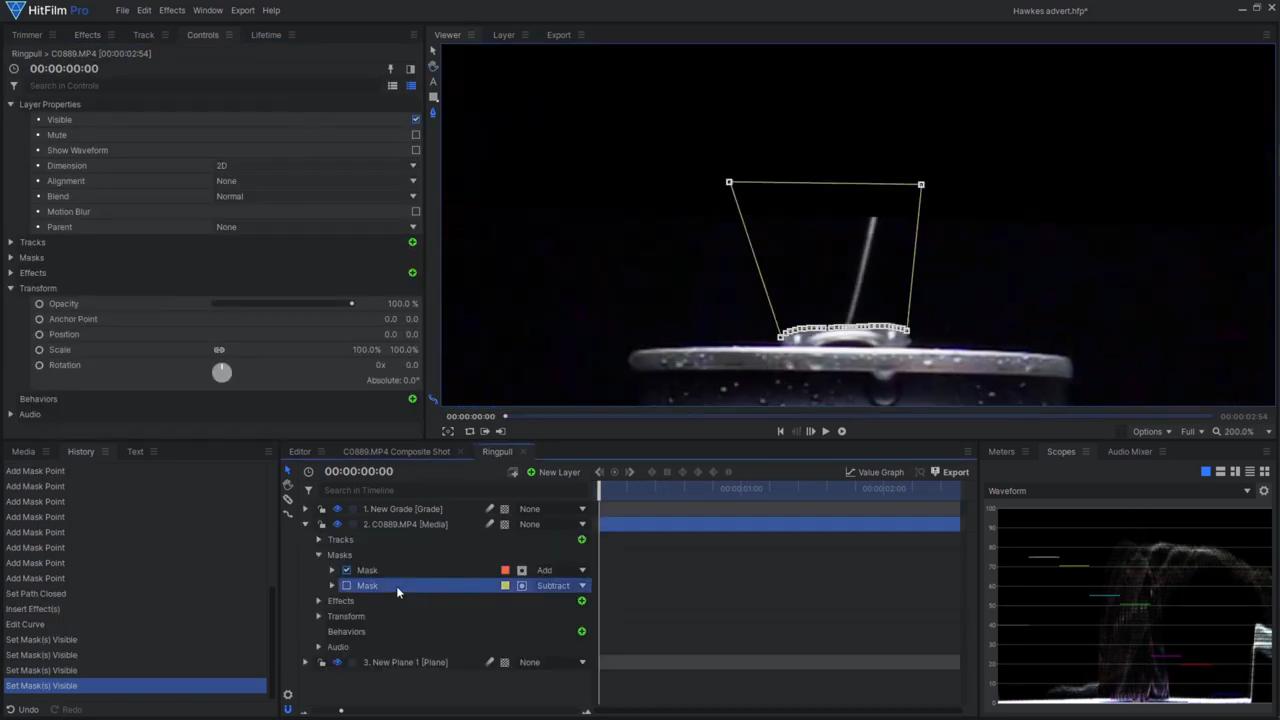This screenshot has height=720, width=1280.
Task: Click the timeline Export button
Action: (949, 472)
